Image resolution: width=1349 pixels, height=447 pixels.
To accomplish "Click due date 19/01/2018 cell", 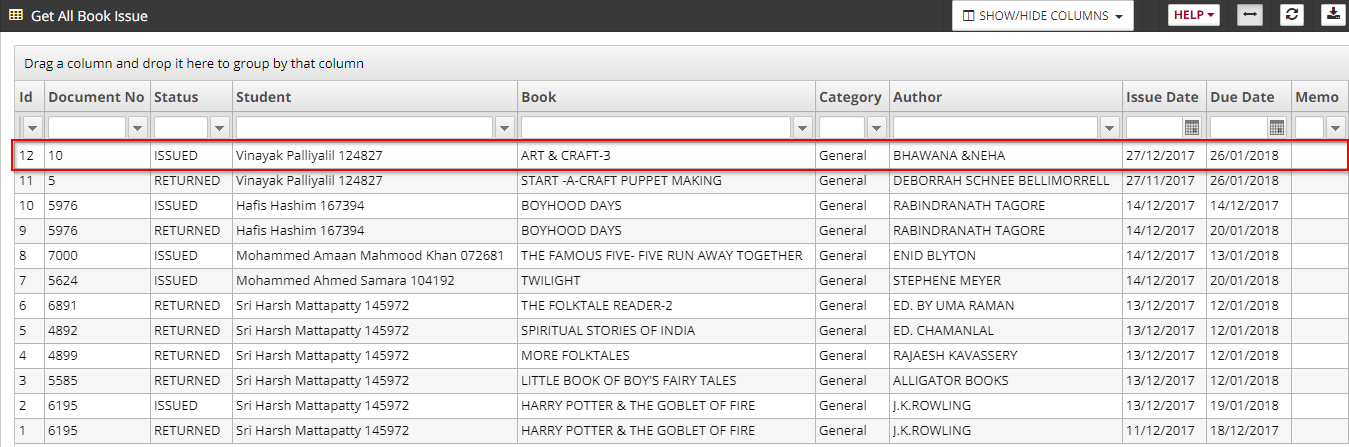I will [1248, 405].
